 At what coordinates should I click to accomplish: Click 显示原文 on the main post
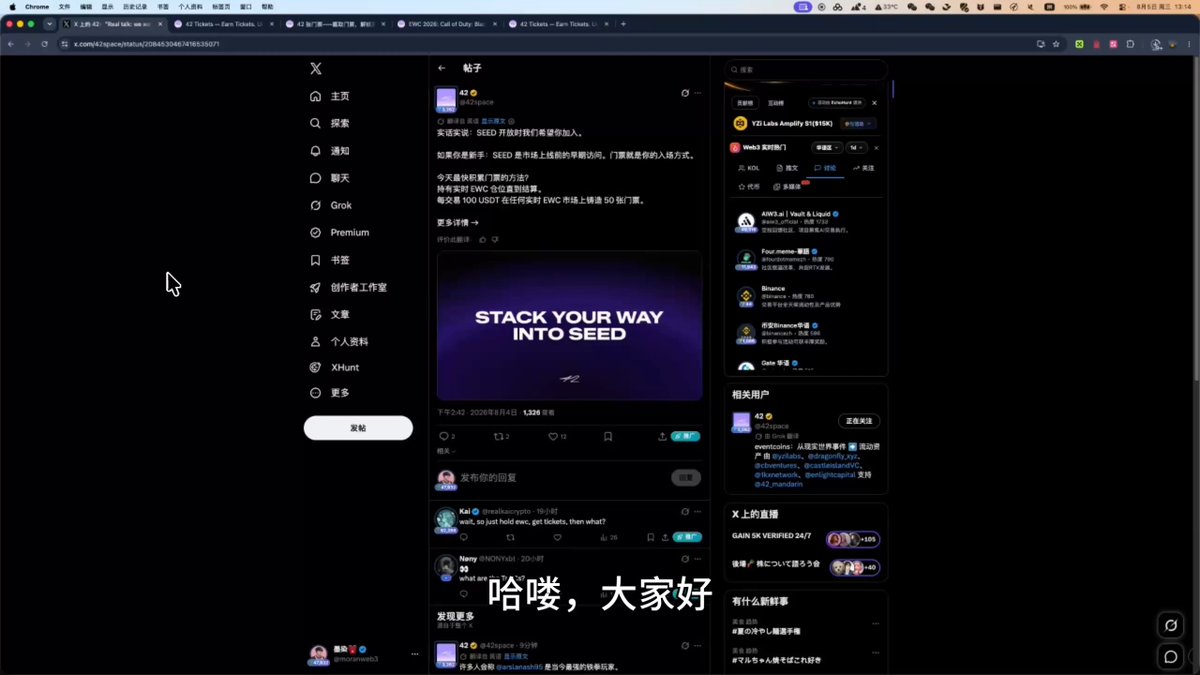coord(493,120)
